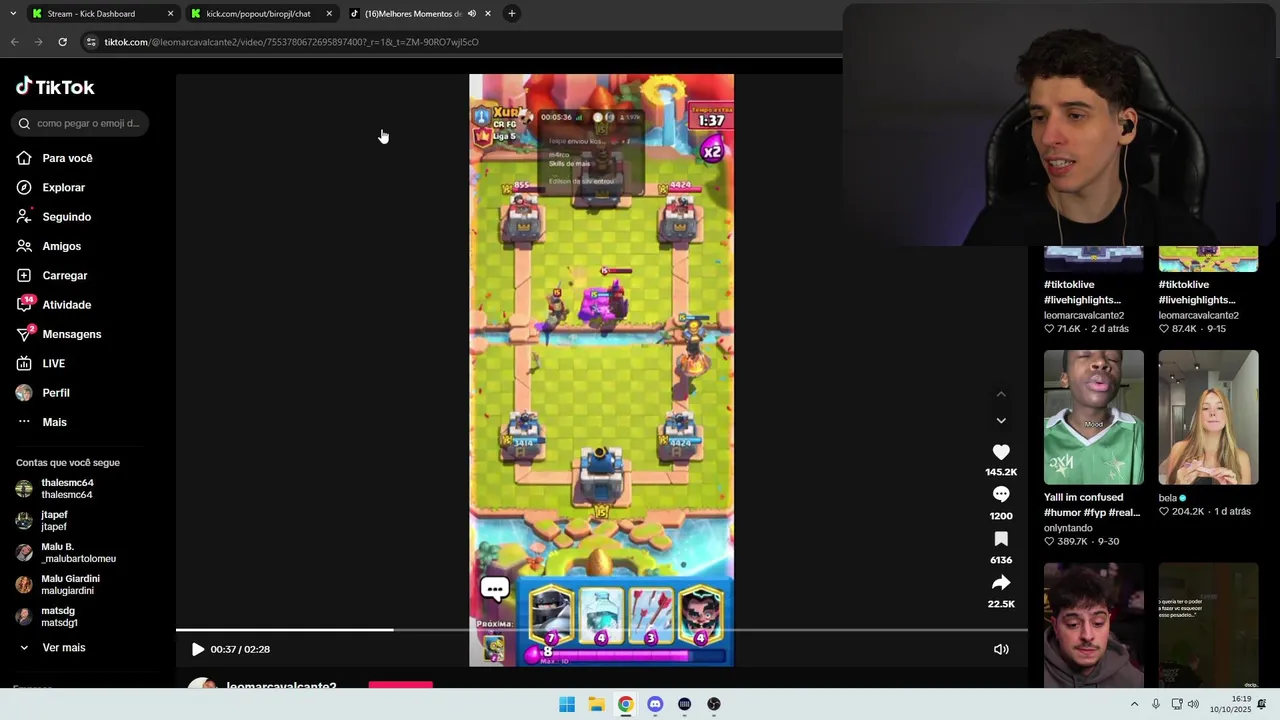Click the tiktok.com address bar
1280x720 pixels.
click(460, 42)
